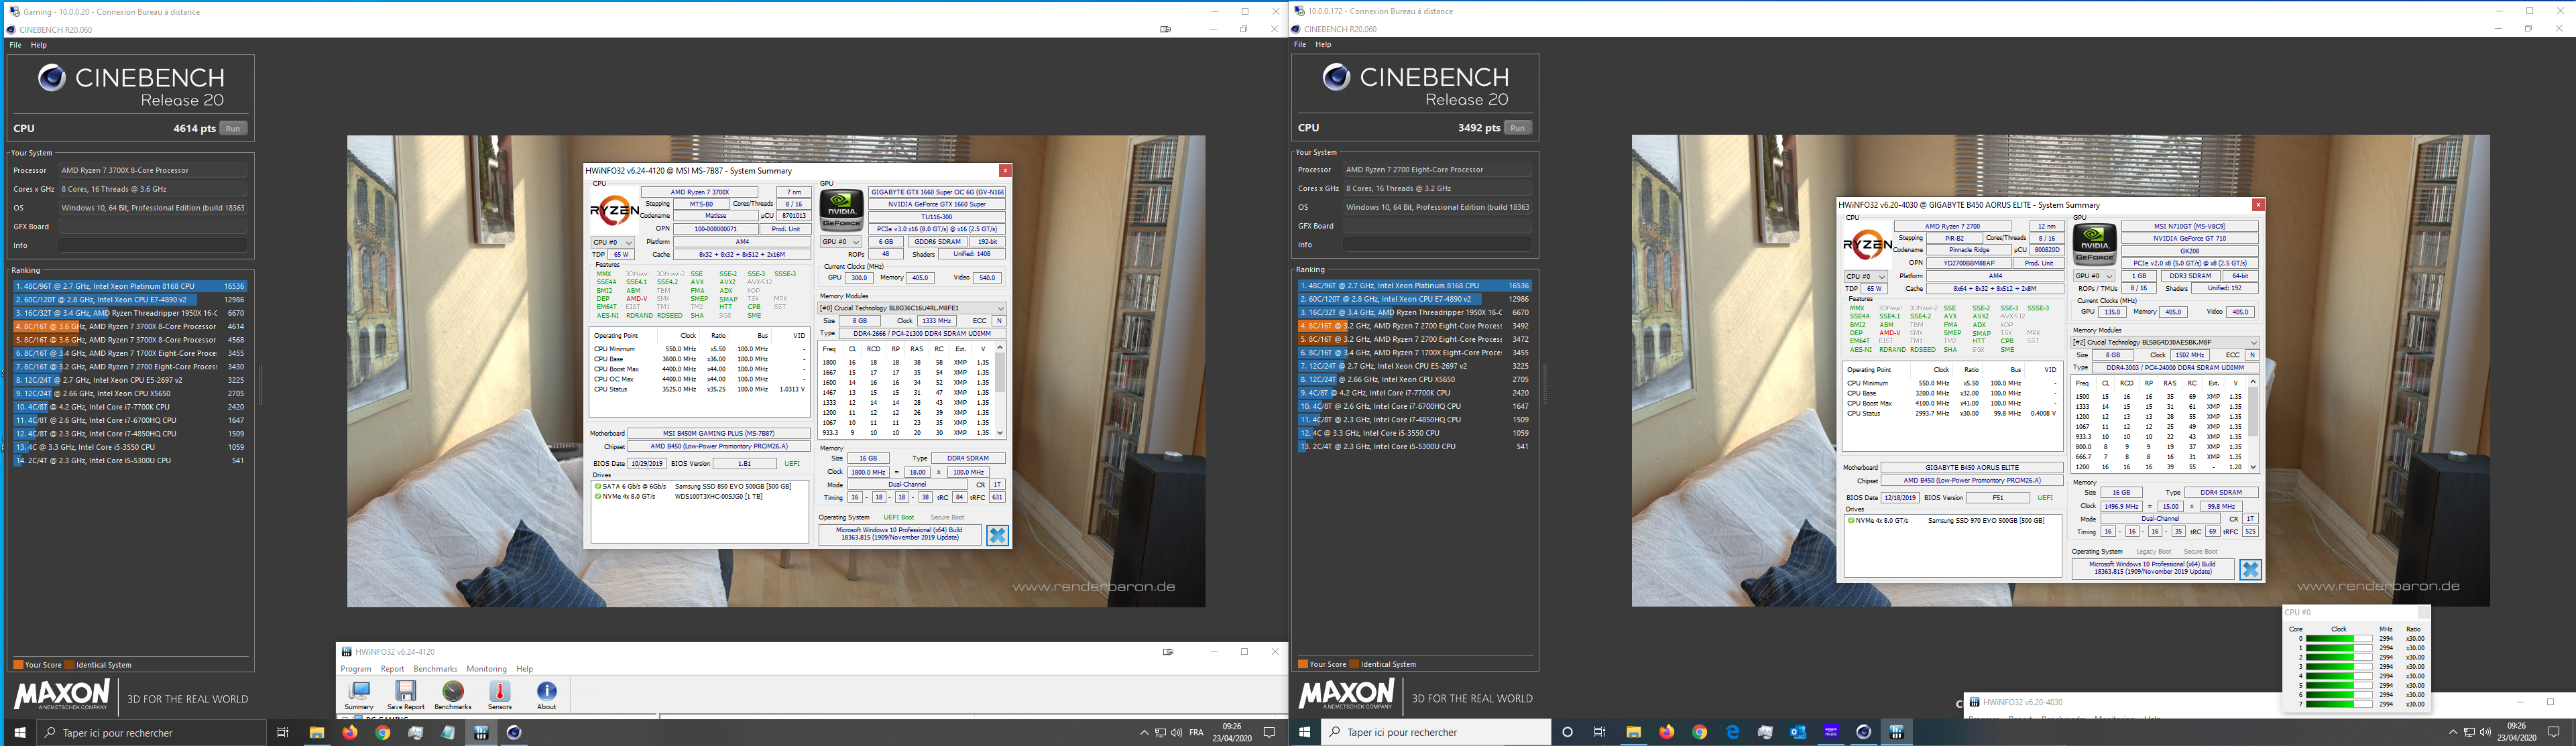Screen dimensions: 2576x746
Task: Click the Core 7 clock bar in CPU #0 panel
Action: click(x=2339, y=704)
